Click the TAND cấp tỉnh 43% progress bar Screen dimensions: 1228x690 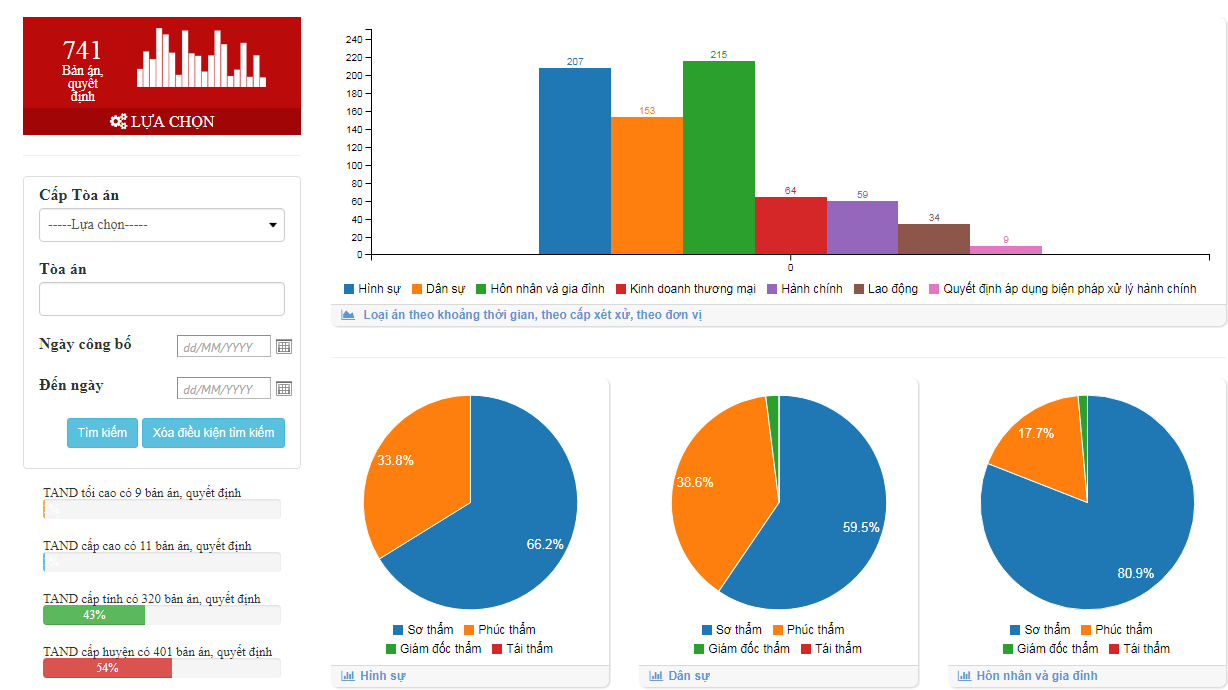(94, 615)
